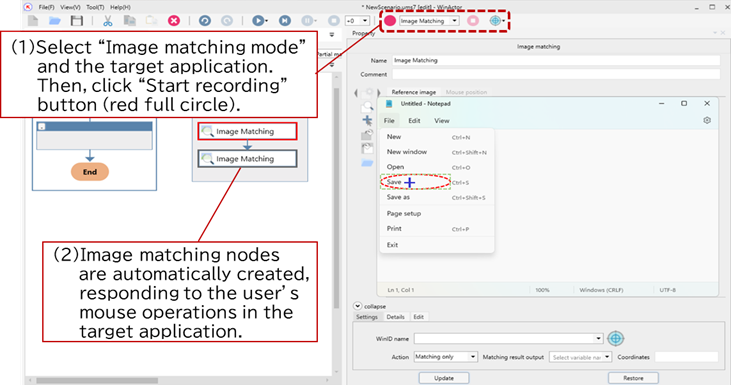Click the red X delete icon
Viewport: 731px width, 385px height.
coord(174,21)
